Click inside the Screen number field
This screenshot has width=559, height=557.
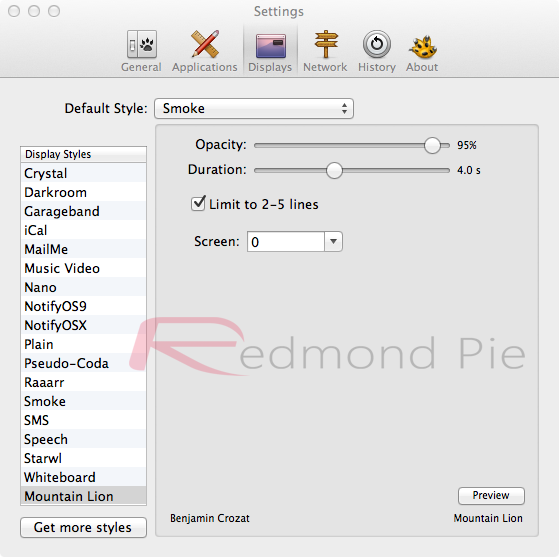click(x=286, y=241)
